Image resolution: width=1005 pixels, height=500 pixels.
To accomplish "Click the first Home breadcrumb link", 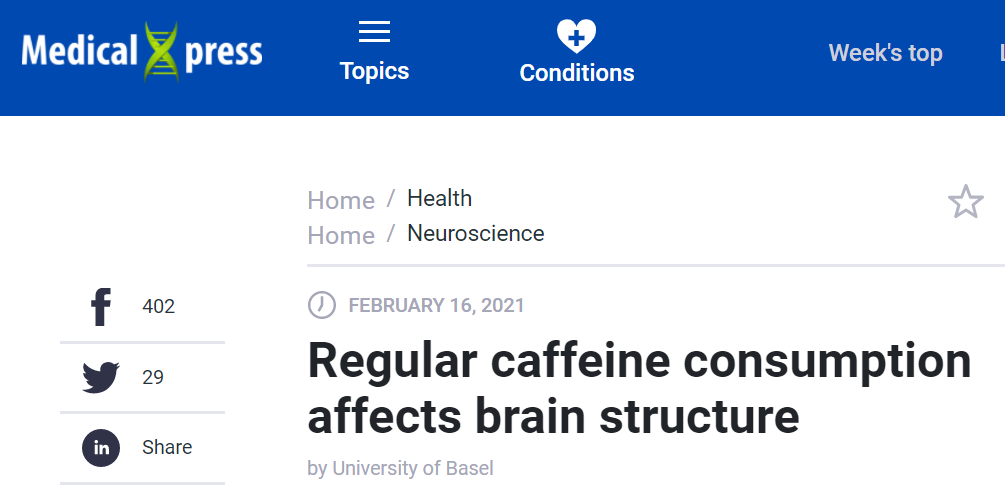I will pos(340,200).
